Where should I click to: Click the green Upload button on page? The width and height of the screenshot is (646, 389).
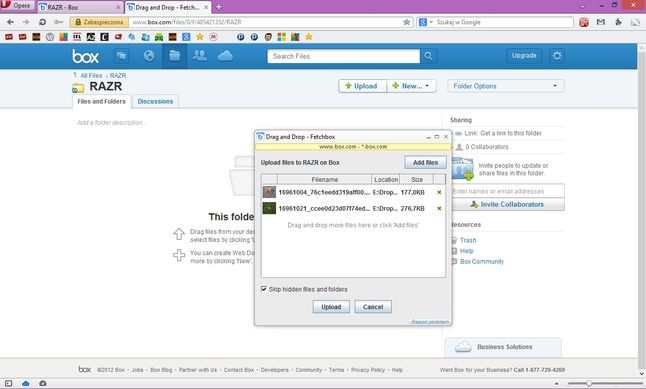click(x=363, y=86)
